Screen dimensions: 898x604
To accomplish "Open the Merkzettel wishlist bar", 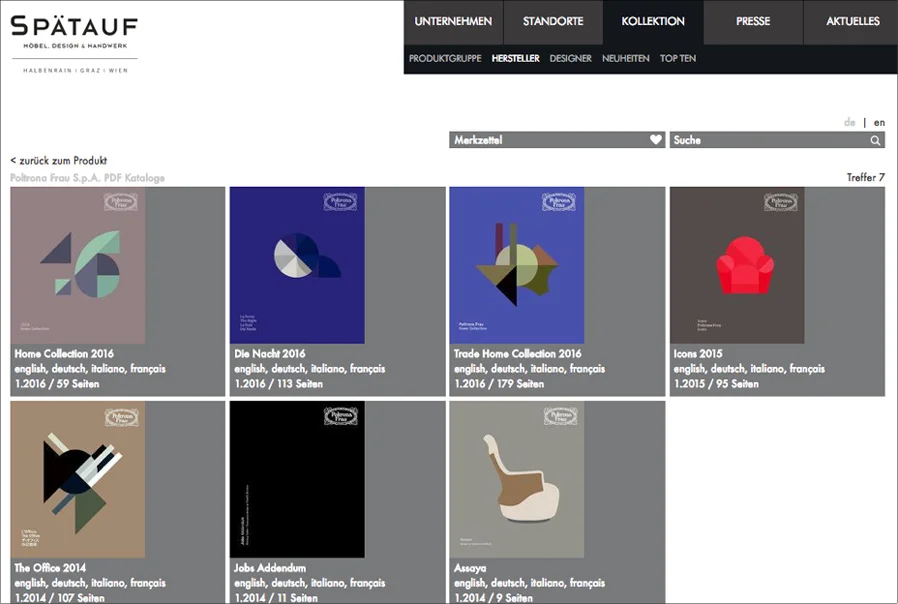I will click(557, 140).
